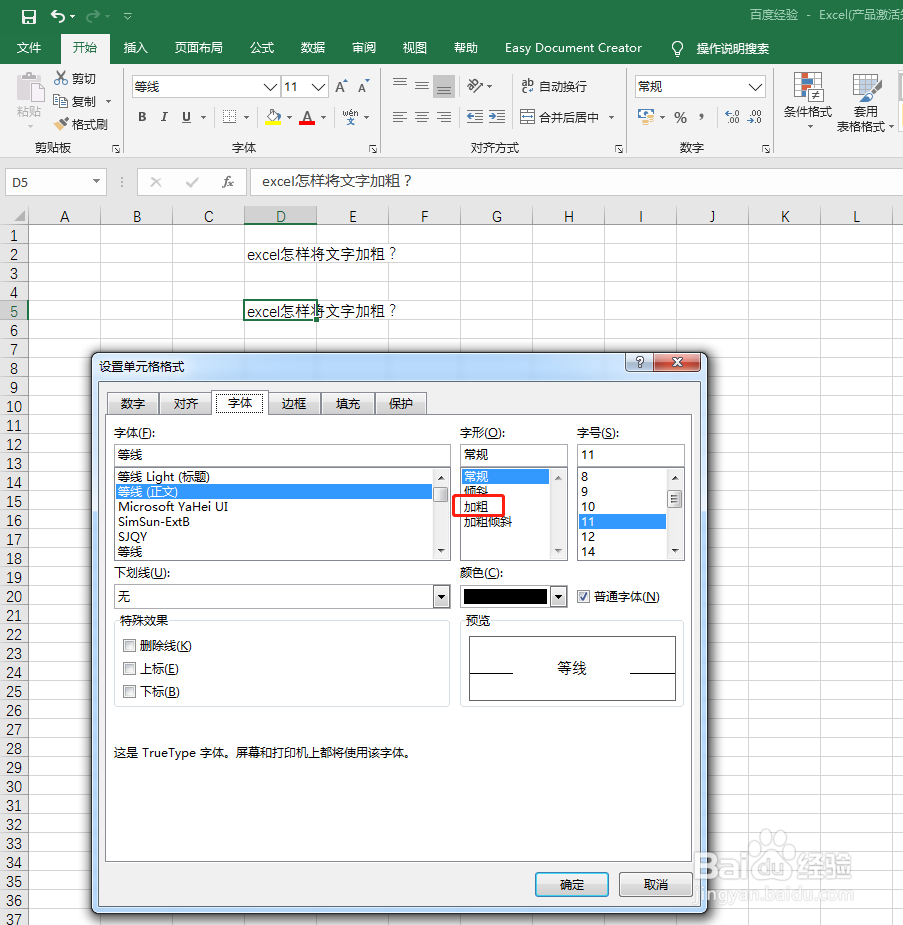
Task: Click increase indent icon
Action: coord(497,117)
